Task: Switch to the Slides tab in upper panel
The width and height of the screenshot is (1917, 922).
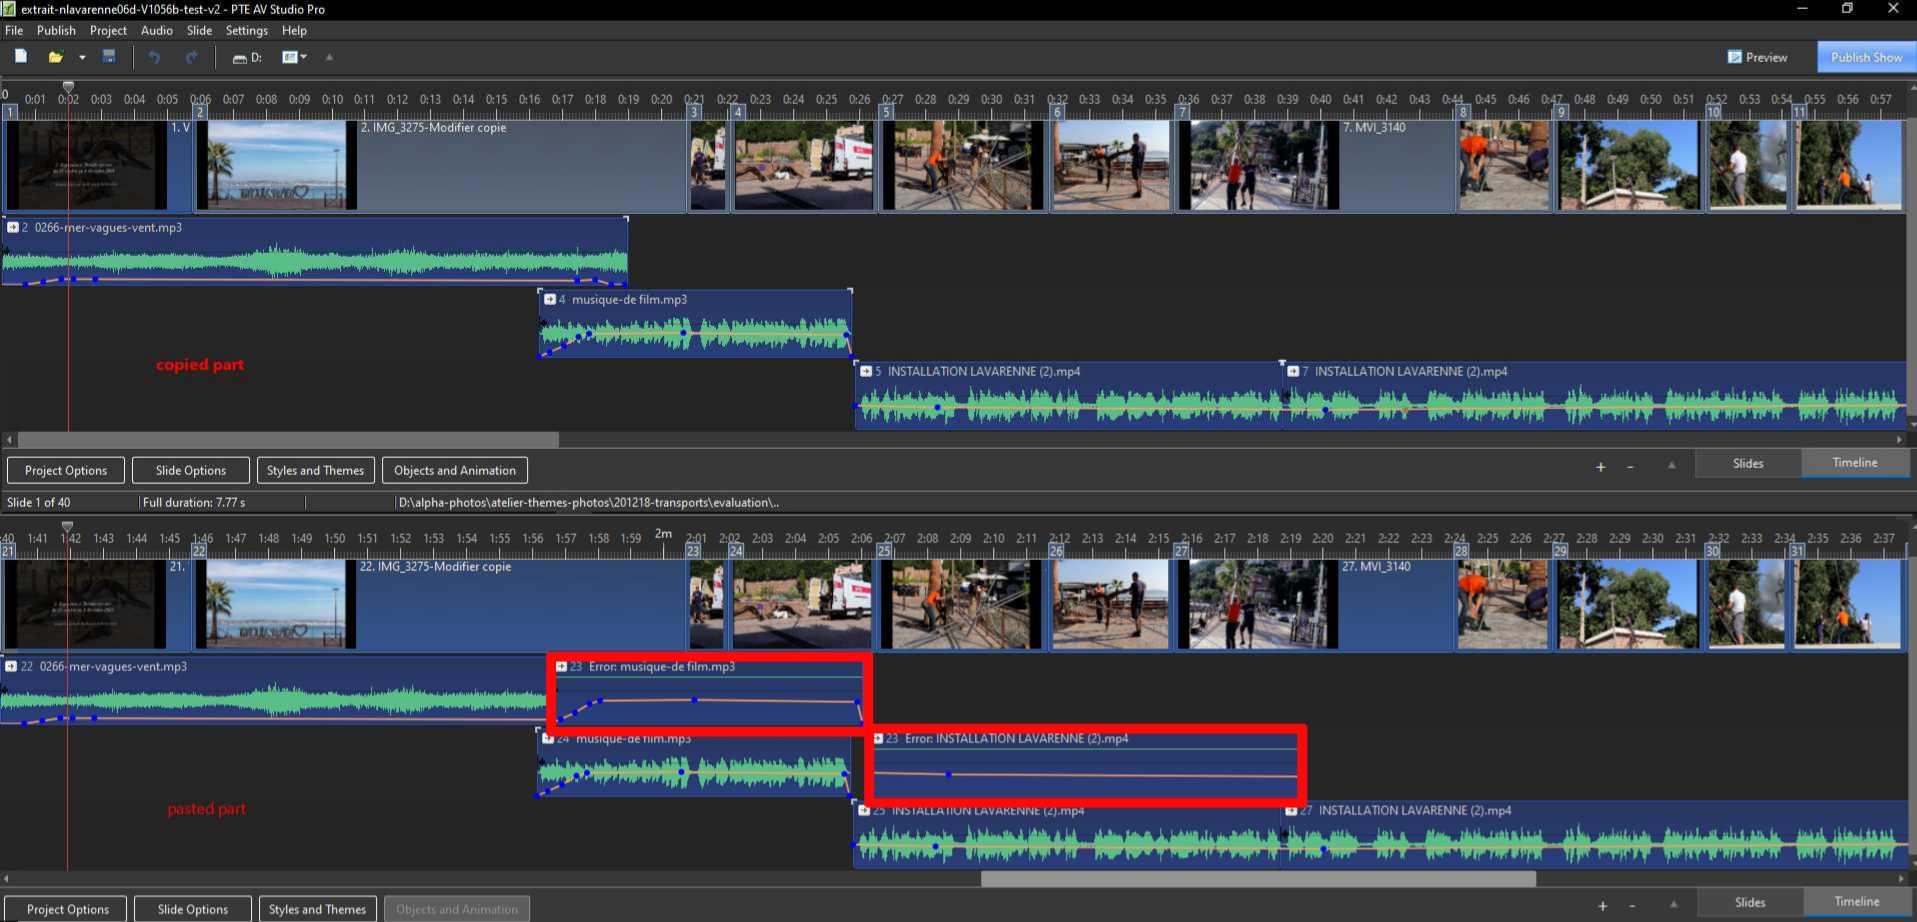Action: pyautogui.click(x=1747, y=463)
